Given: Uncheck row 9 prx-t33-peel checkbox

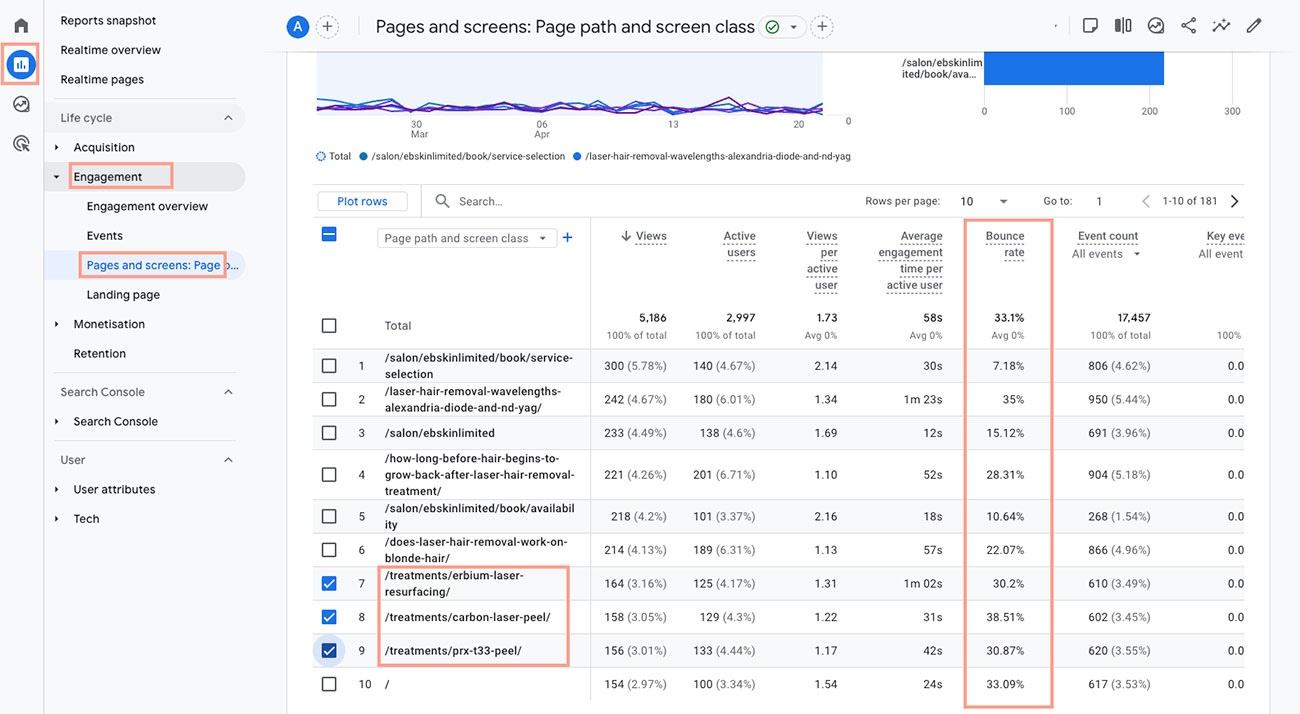Looking at the screenshot, I should (329, 651).
